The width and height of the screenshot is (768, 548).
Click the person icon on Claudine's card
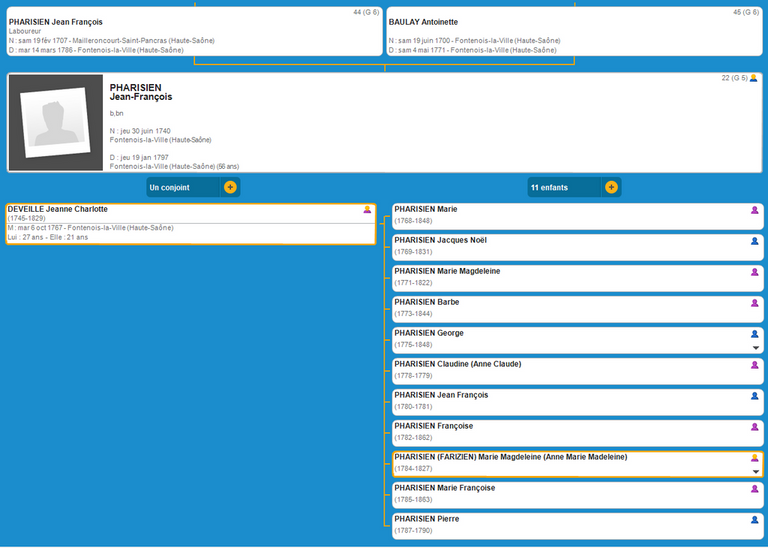(755, 365)
